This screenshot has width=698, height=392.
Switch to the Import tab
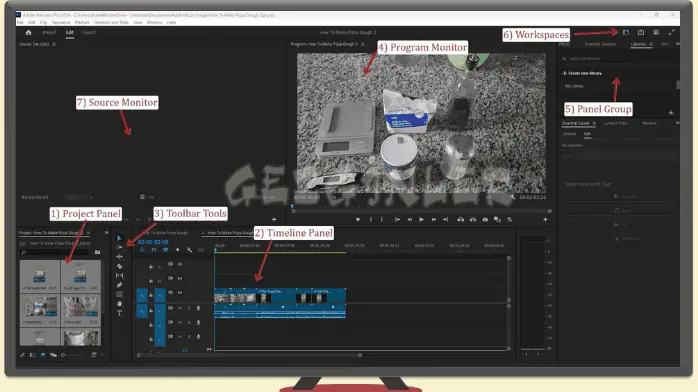(x=49, y=32)
